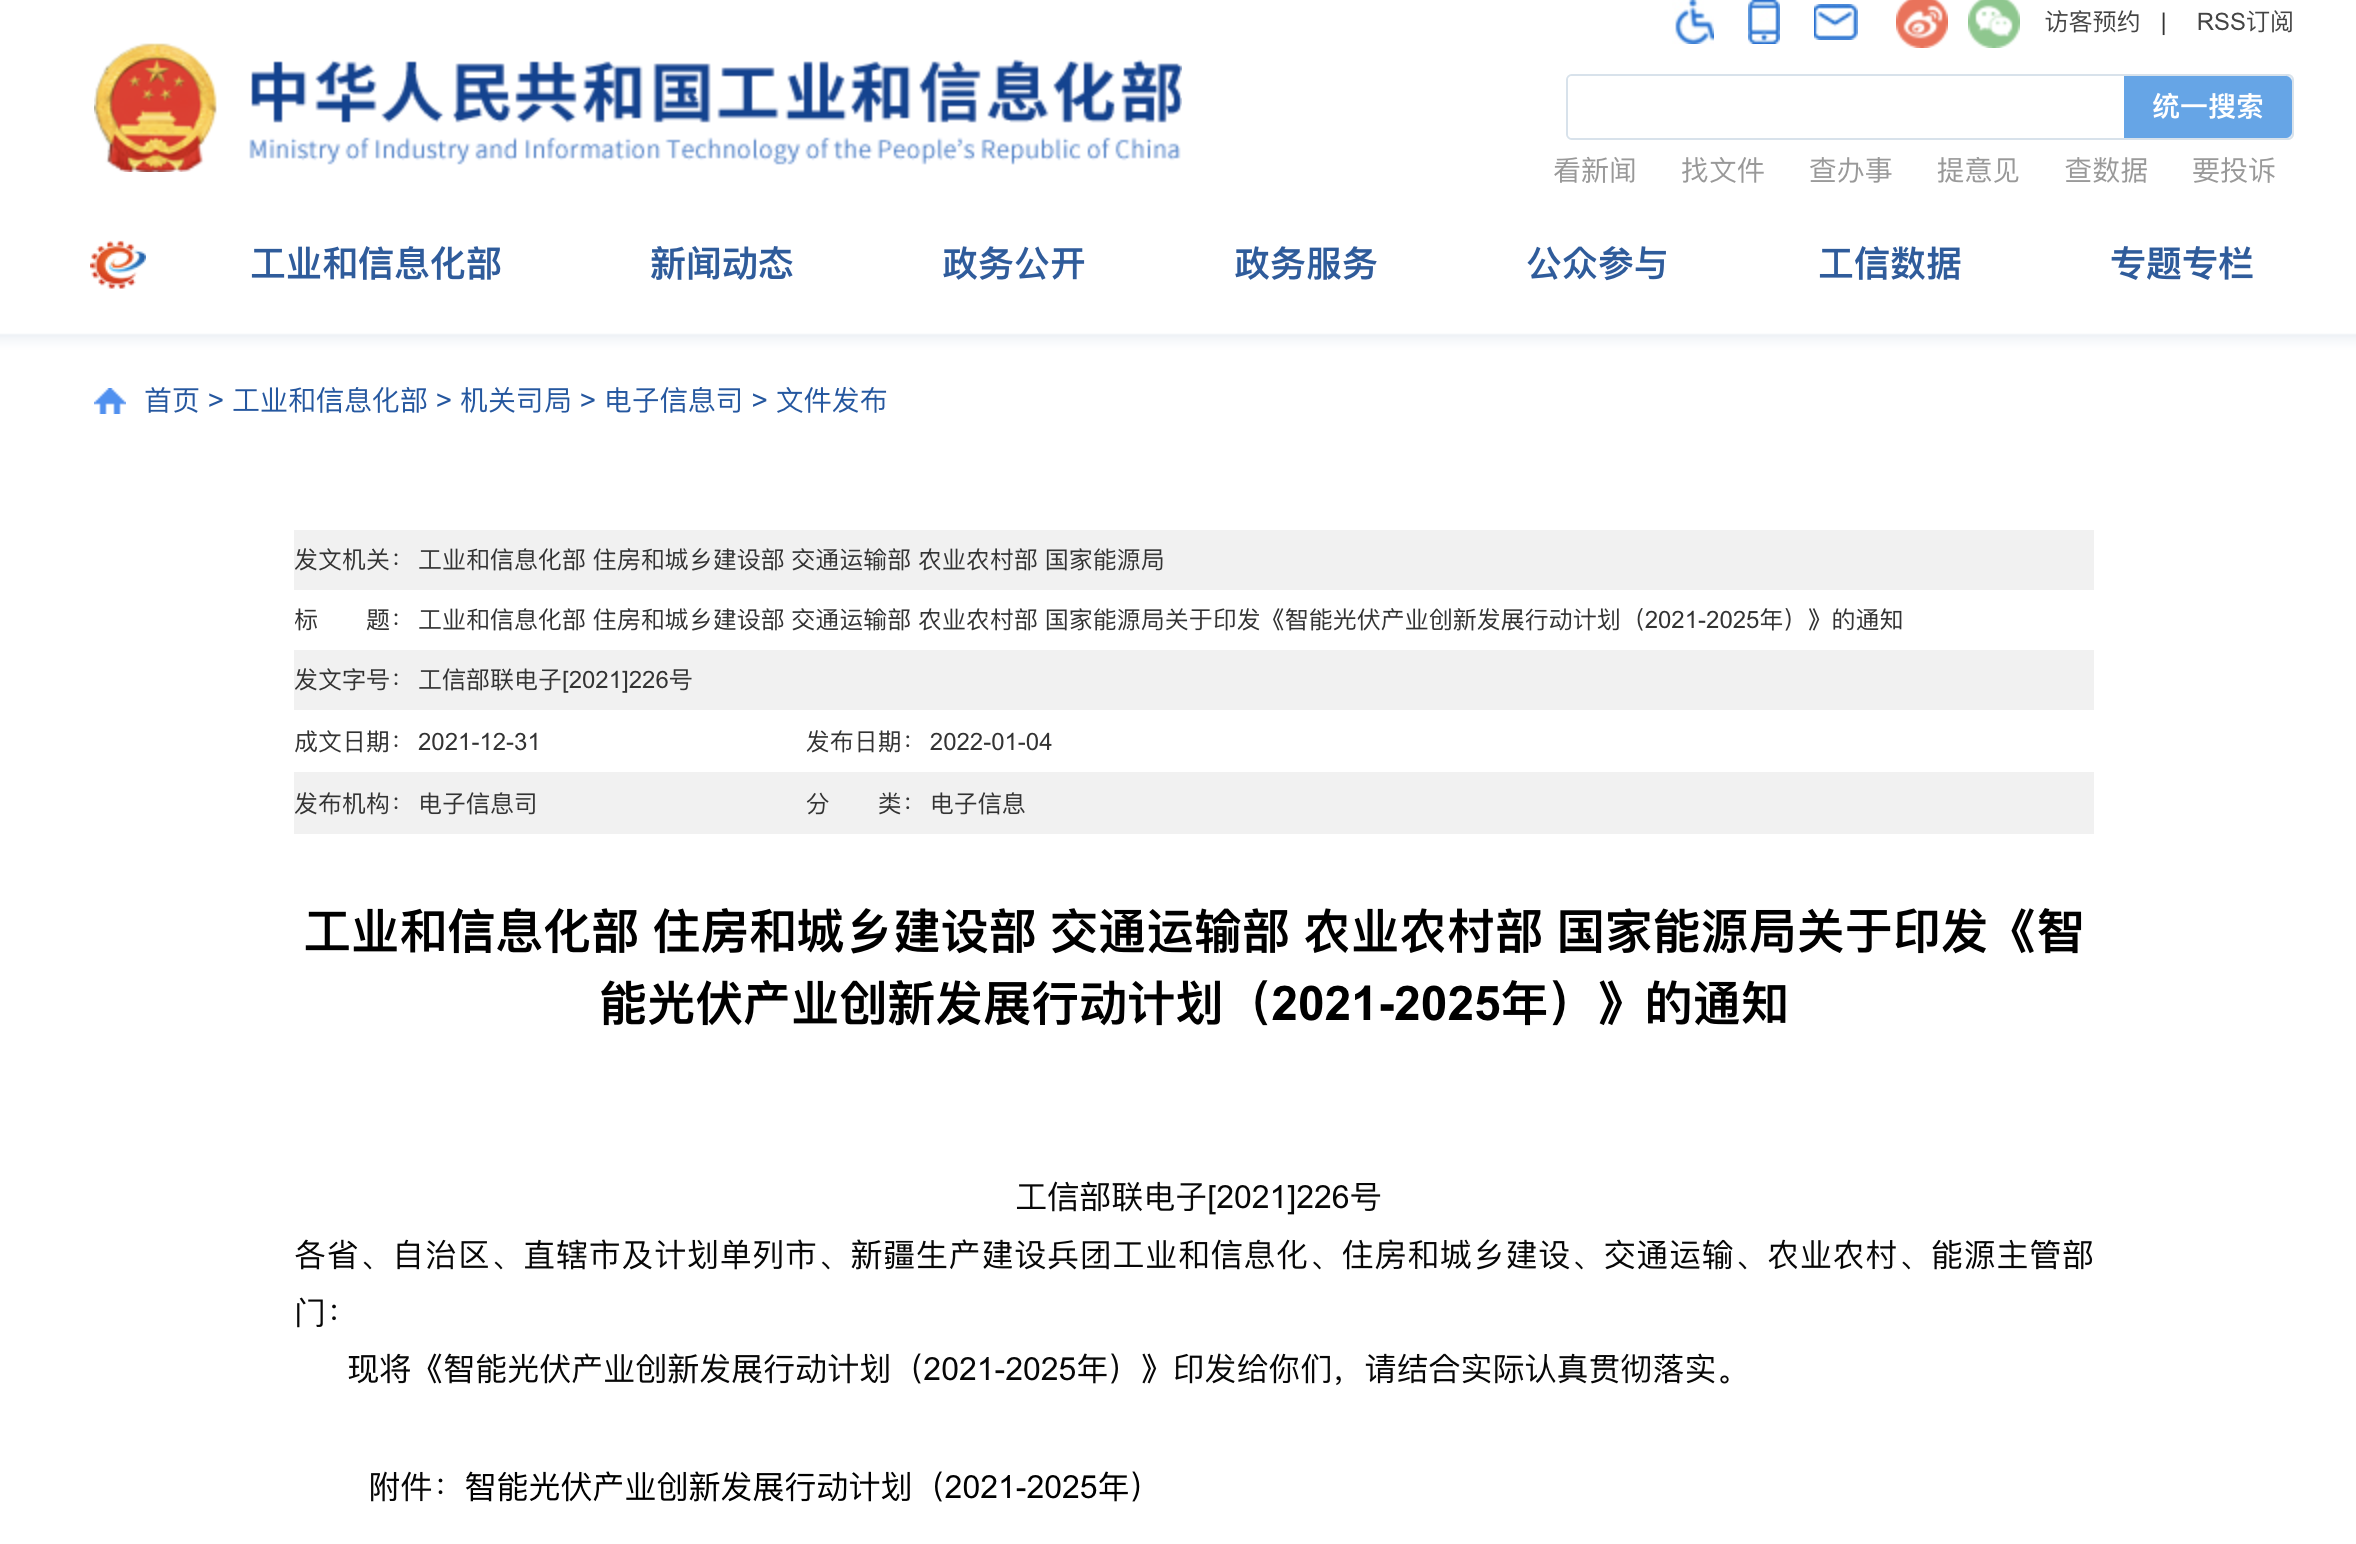Open the 工信数据 nav menu
The height and width of the screenshot is (1544, 2356).
[x=1889, y=264]
